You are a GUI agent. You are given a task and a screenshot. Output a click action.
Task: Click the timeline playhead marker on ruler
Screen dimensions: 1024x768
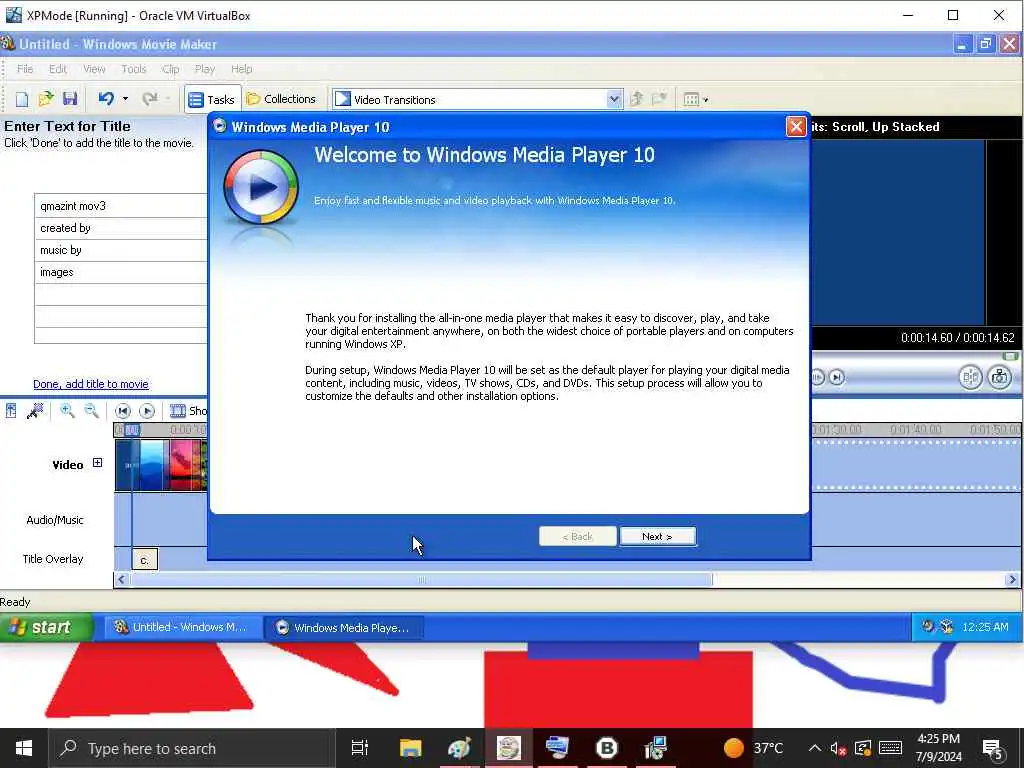click(x=132, y=430)
